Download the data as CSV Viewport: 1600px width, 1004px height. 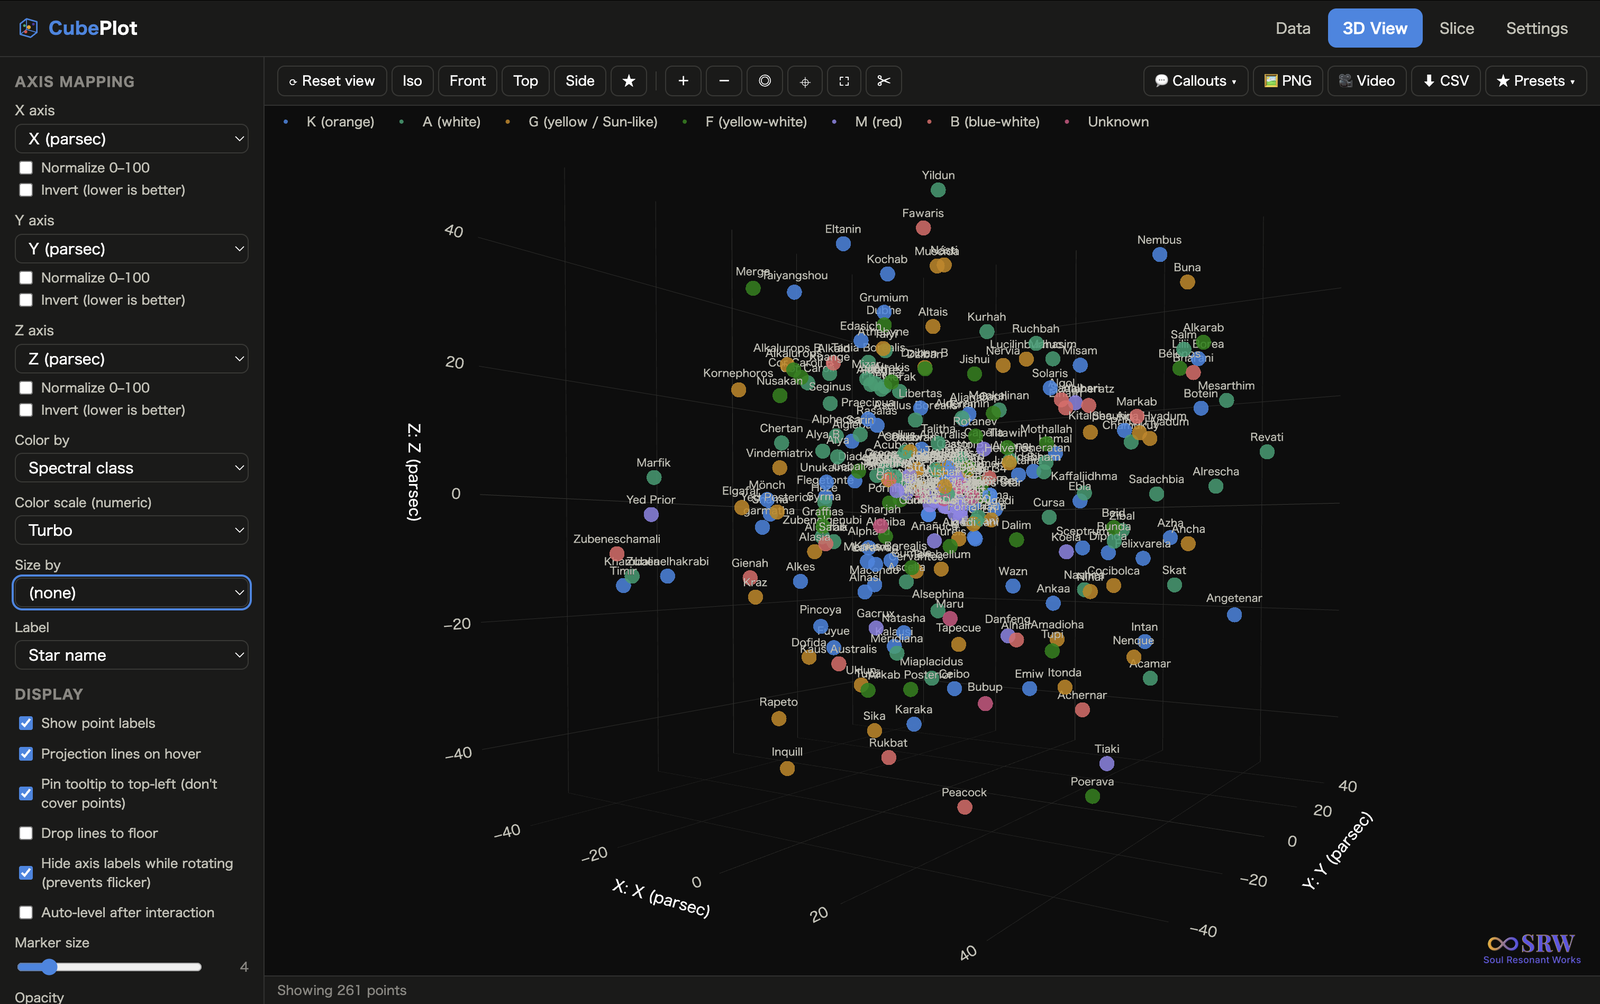coord(1446,81)
